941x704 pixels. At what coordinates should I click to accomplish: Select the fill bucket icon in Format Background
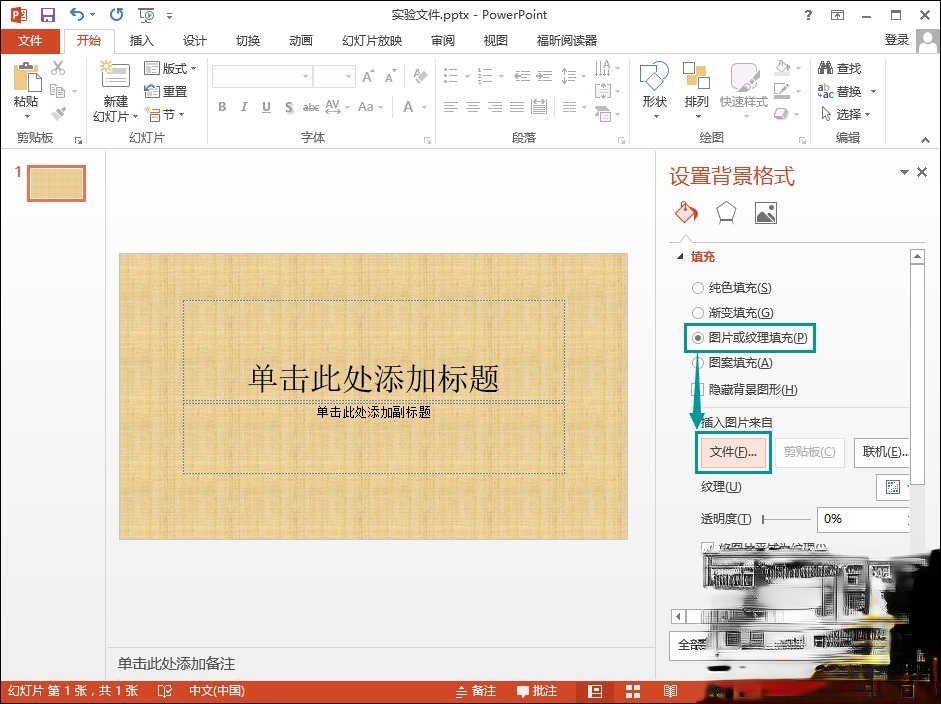pyautogui.click(x=685, y=212)
